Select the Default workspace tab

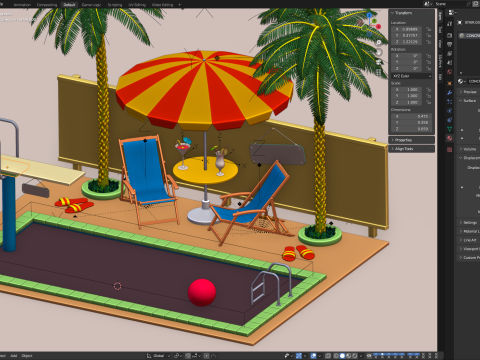coord(69,5)
